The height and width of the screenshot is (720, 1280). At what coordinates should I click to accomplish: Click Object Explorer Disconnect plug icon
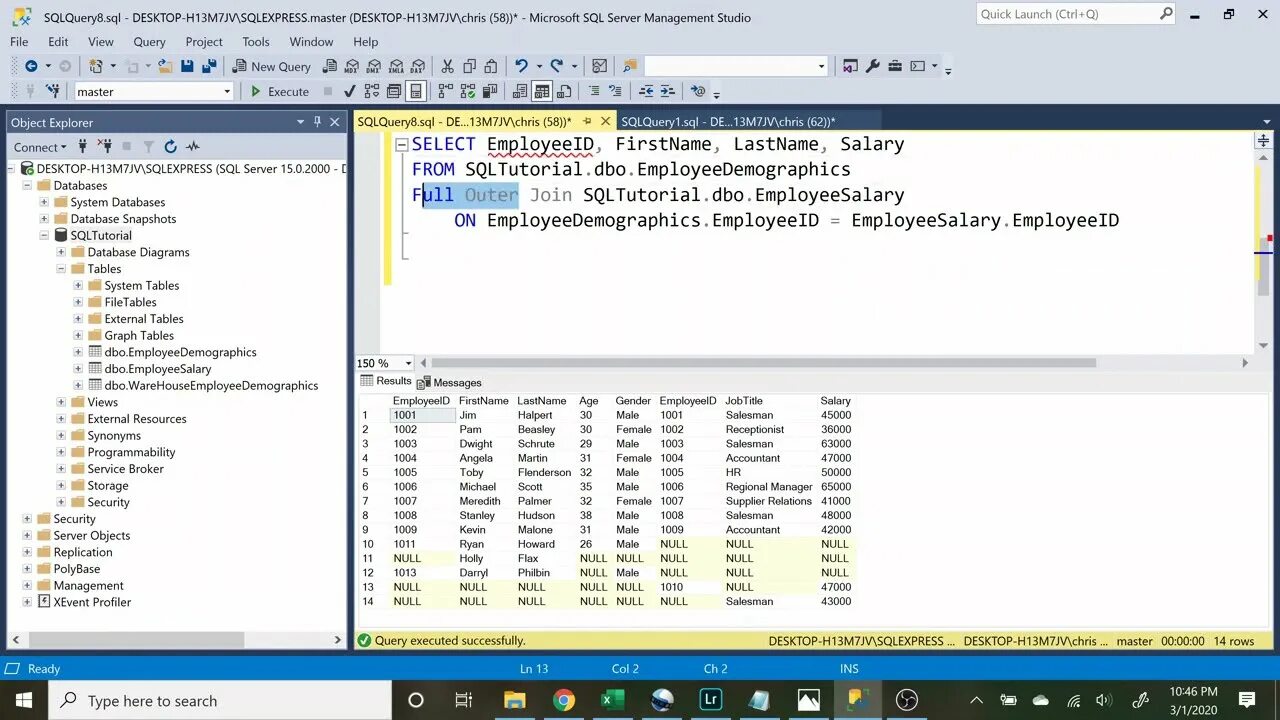[x=104, y=146]
